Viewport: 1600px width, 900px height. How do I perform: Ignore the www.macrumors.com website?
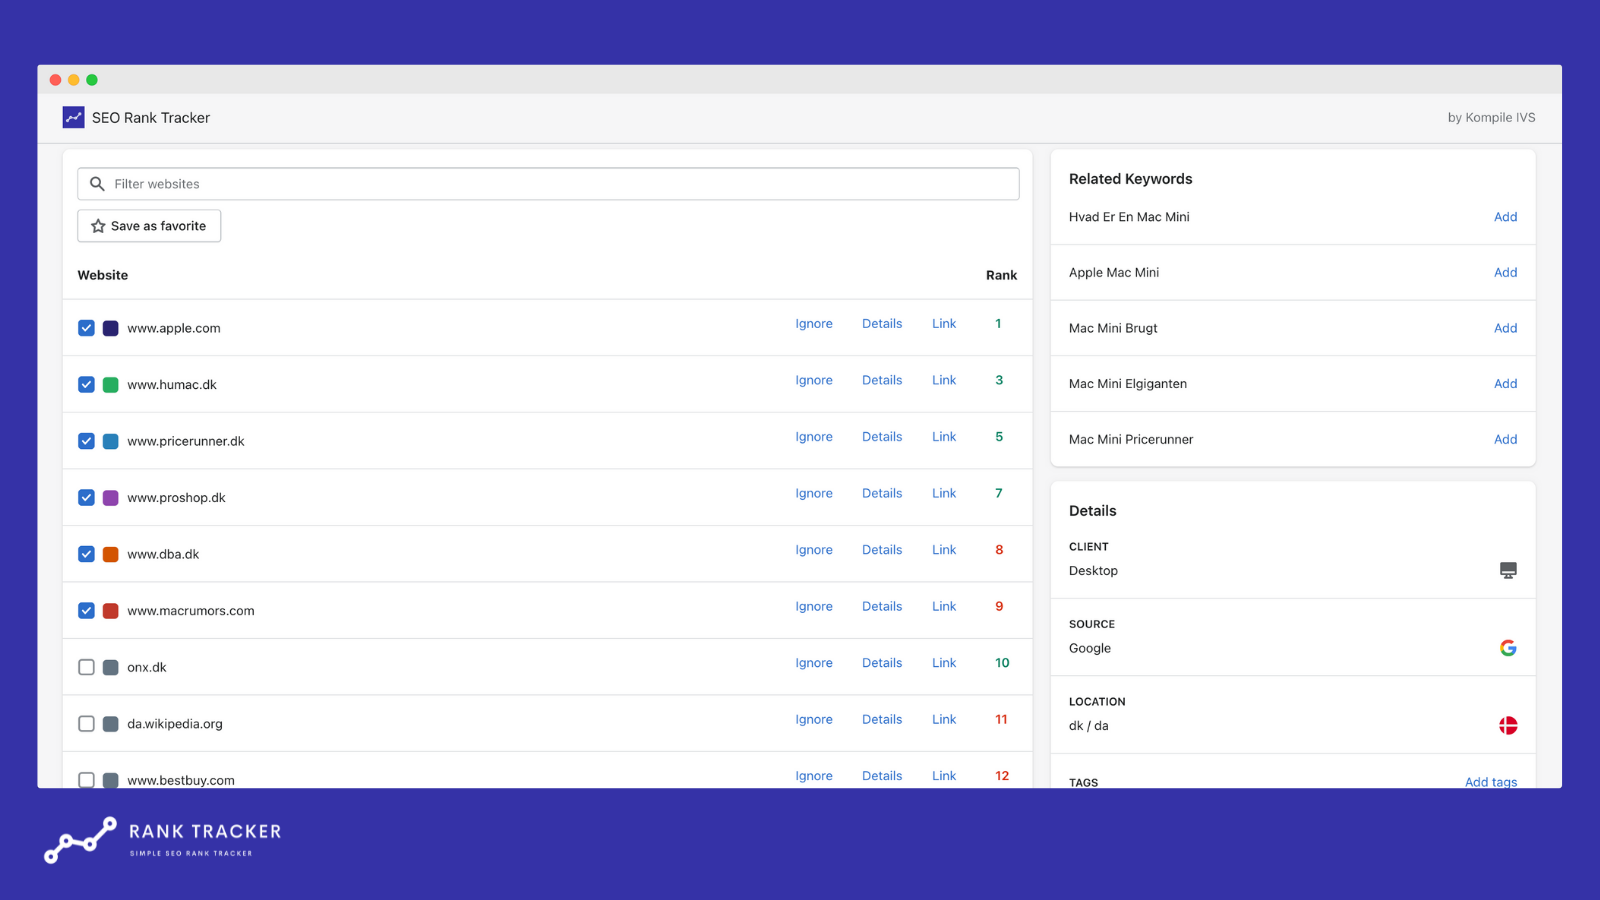[814, 606]
